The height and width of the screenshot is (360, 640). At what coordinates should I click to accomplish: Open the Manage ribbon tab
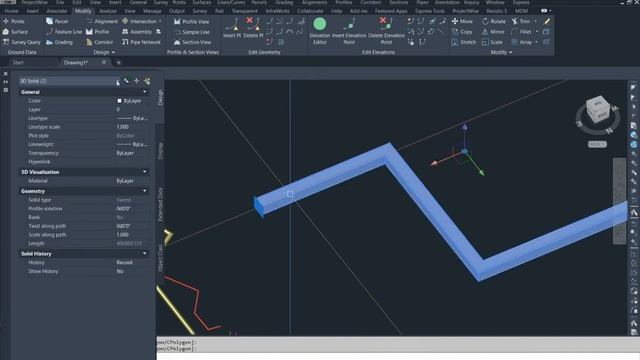[x=152, y=11]
